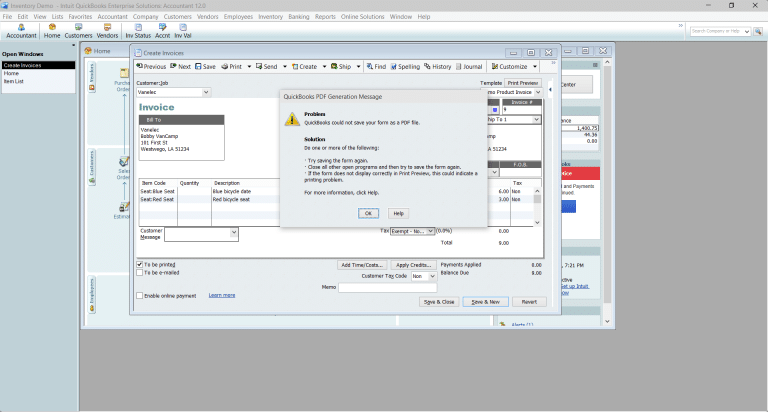Open Template dropdown Product Invoice
This screenshot has height=412, width=768.
click(x=538, y=92)
